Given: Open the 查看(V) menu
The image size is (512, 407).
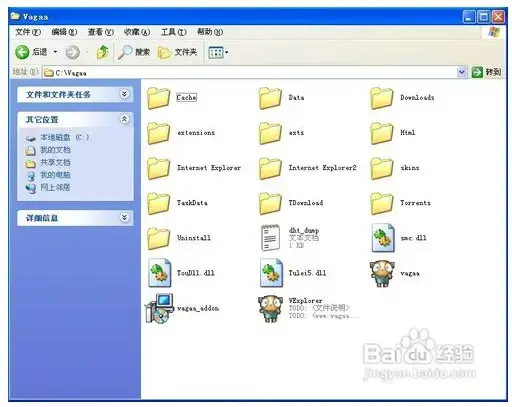Looking at the screenshot, I should [x=101, y=32].
